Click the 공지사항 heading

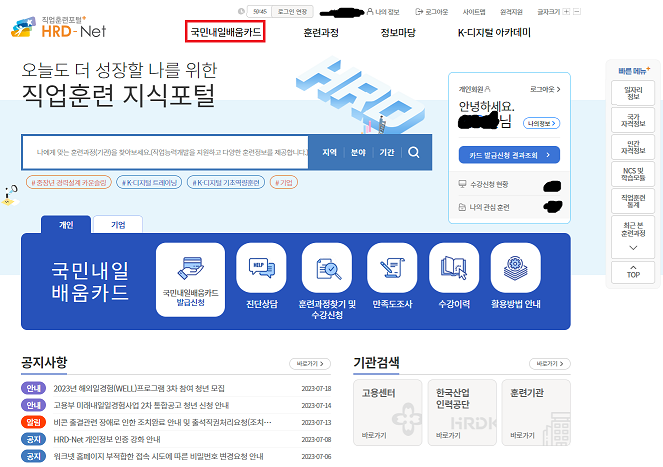[x=44, y=363]
